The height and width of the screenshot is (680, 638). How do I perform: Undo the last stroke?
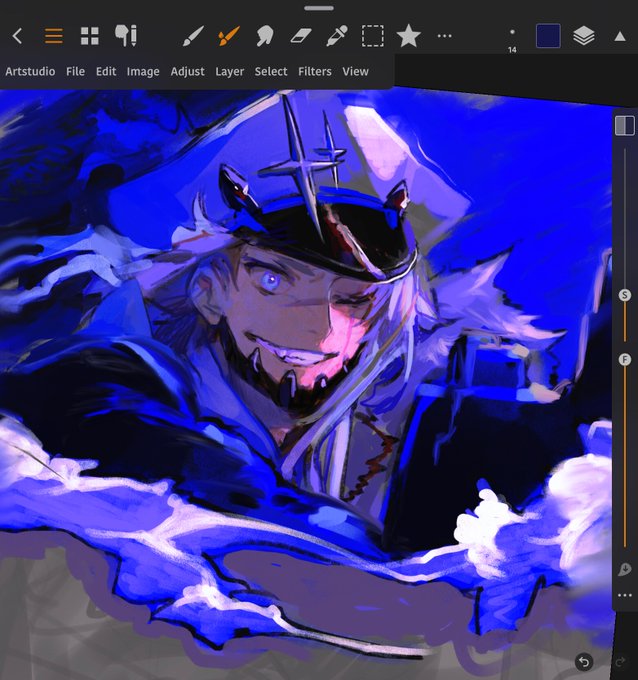[x=584, y=662]
